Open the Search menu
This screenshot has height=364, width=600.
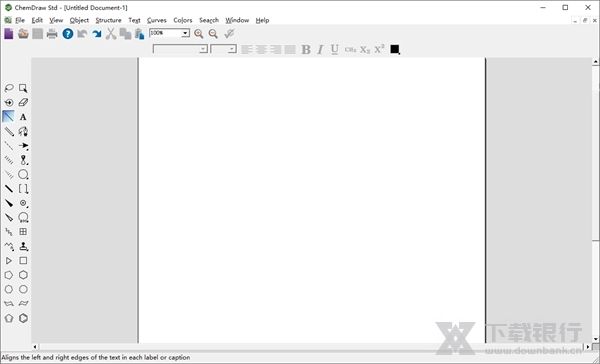click(209, 20)
